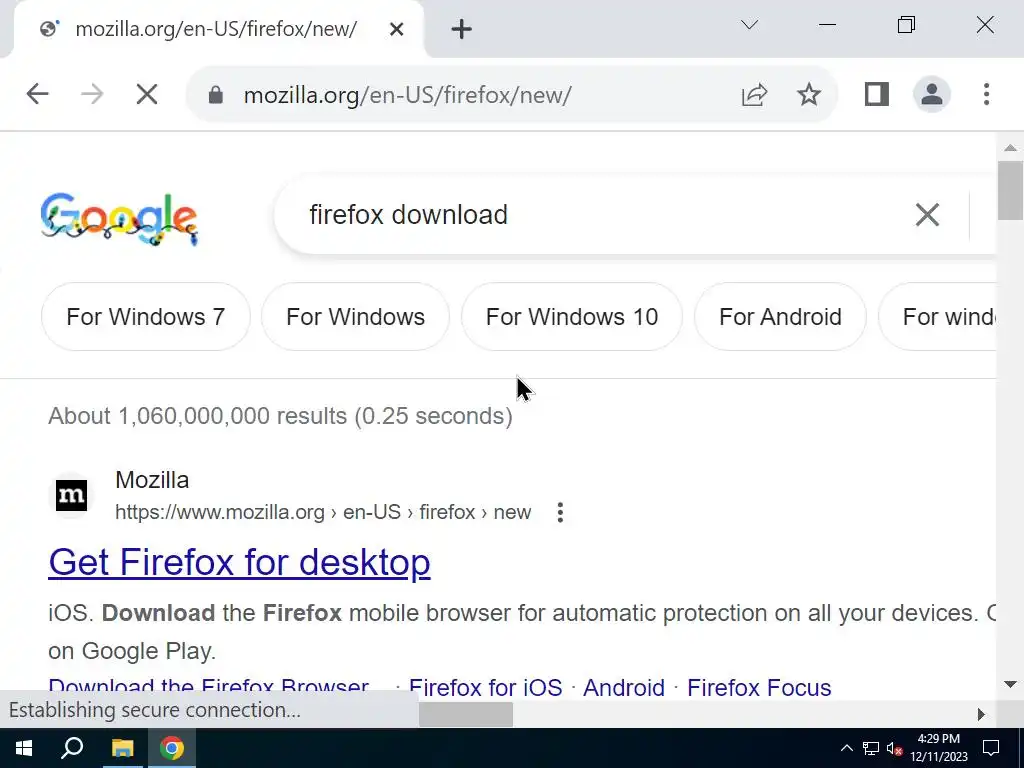Filter results with For Windows 7 chip
The width and height of the screenshot is (1024, 768).
pos(146,317)
